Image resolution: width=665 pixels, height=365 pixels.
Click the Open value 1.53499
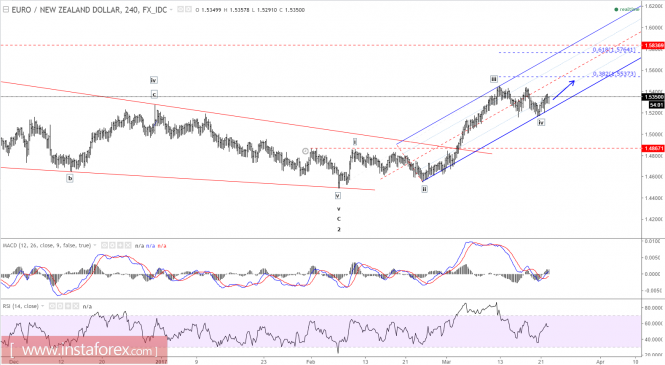(211, 10)
